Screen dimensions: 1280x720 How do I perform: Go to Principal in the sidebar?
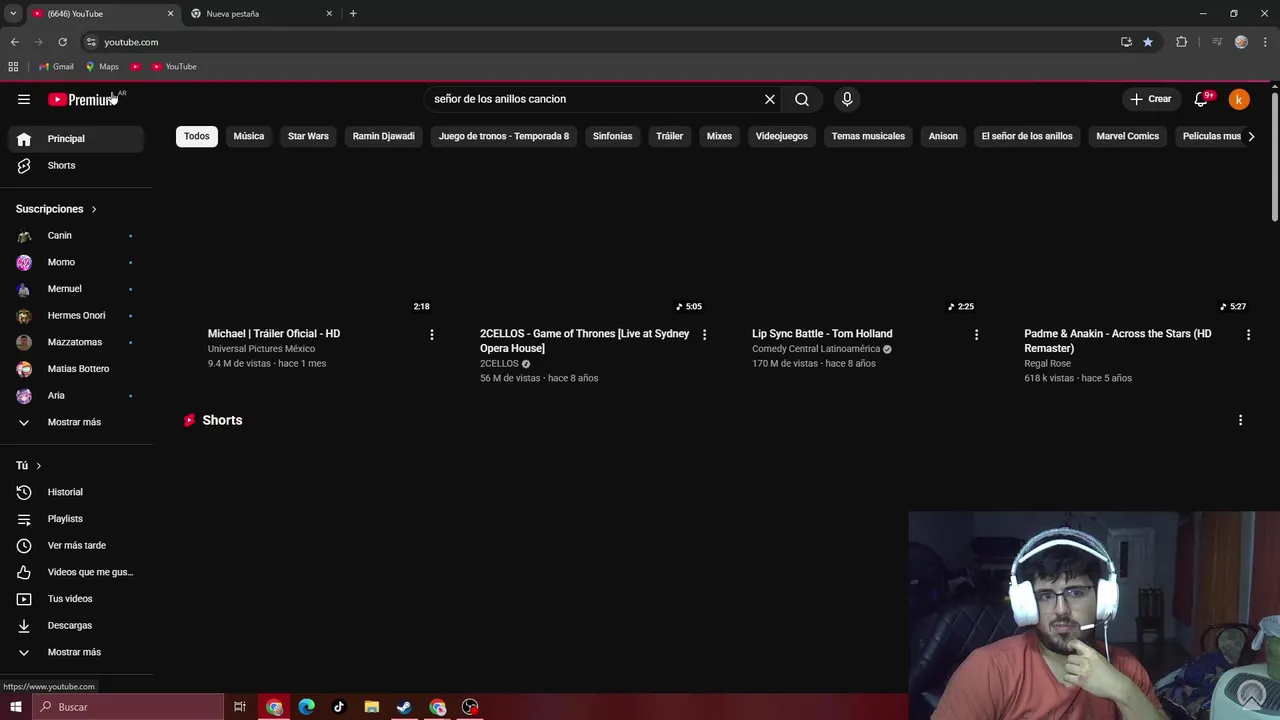pyautogui.click(x=76, y=139)
